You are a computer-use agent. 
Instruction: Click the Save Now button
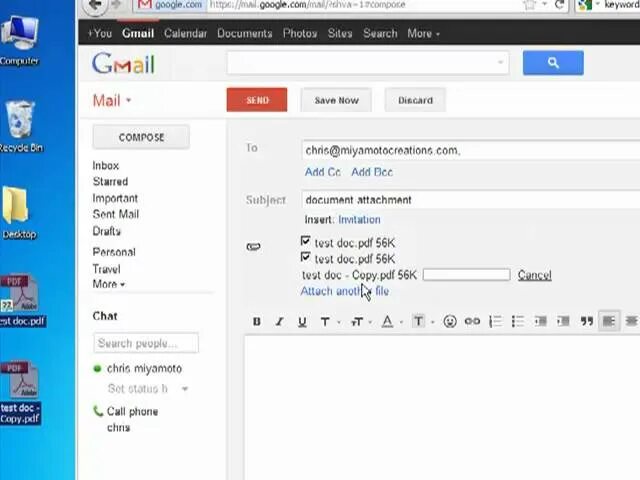(336, 100)
